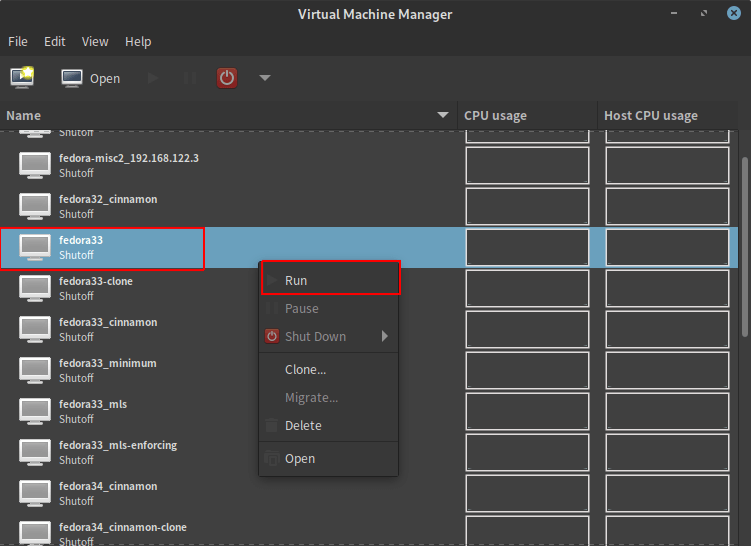The height and width of the screenshot is (546, 751).
Task: Select the fedora33_minimum monitor icon
Action: 35,370
